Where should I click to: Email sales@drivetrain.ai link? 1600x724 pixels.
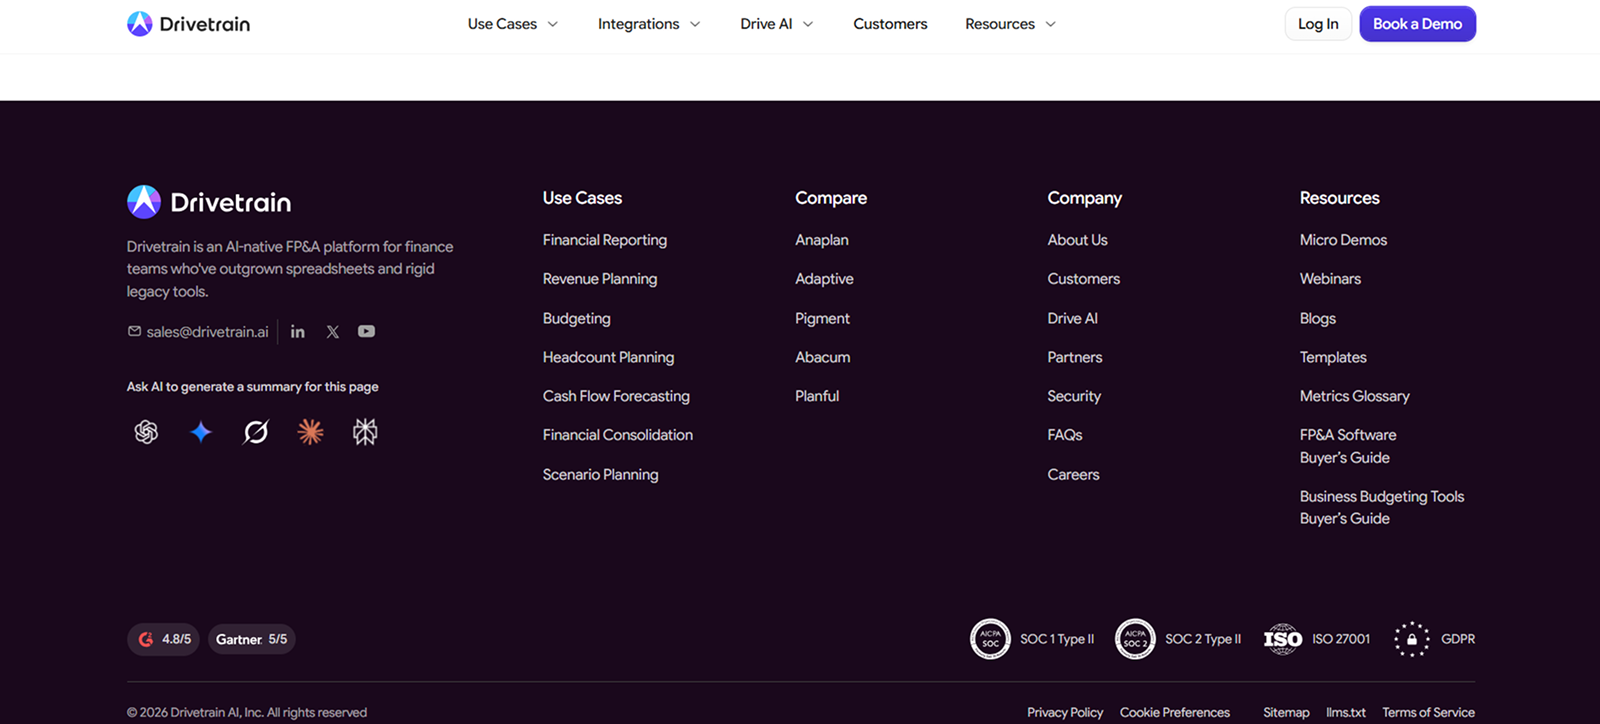point(198,332)
